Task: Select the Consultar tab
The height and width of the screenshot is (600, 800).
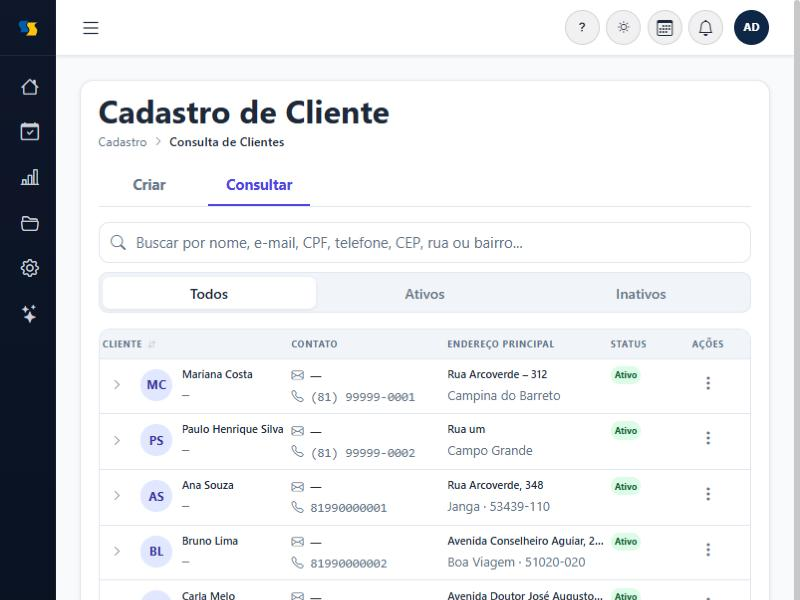Action: click(x=259, y=185)
